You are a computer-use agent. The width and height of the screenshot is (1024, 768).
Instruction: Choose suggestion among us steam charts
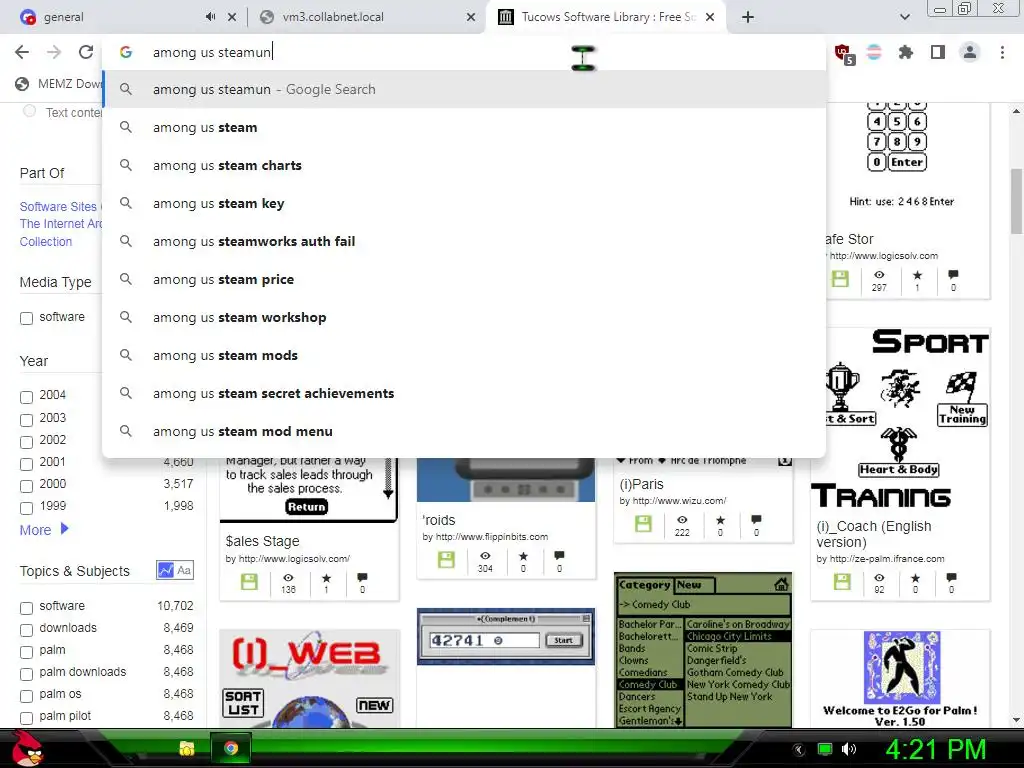(464, 165)
